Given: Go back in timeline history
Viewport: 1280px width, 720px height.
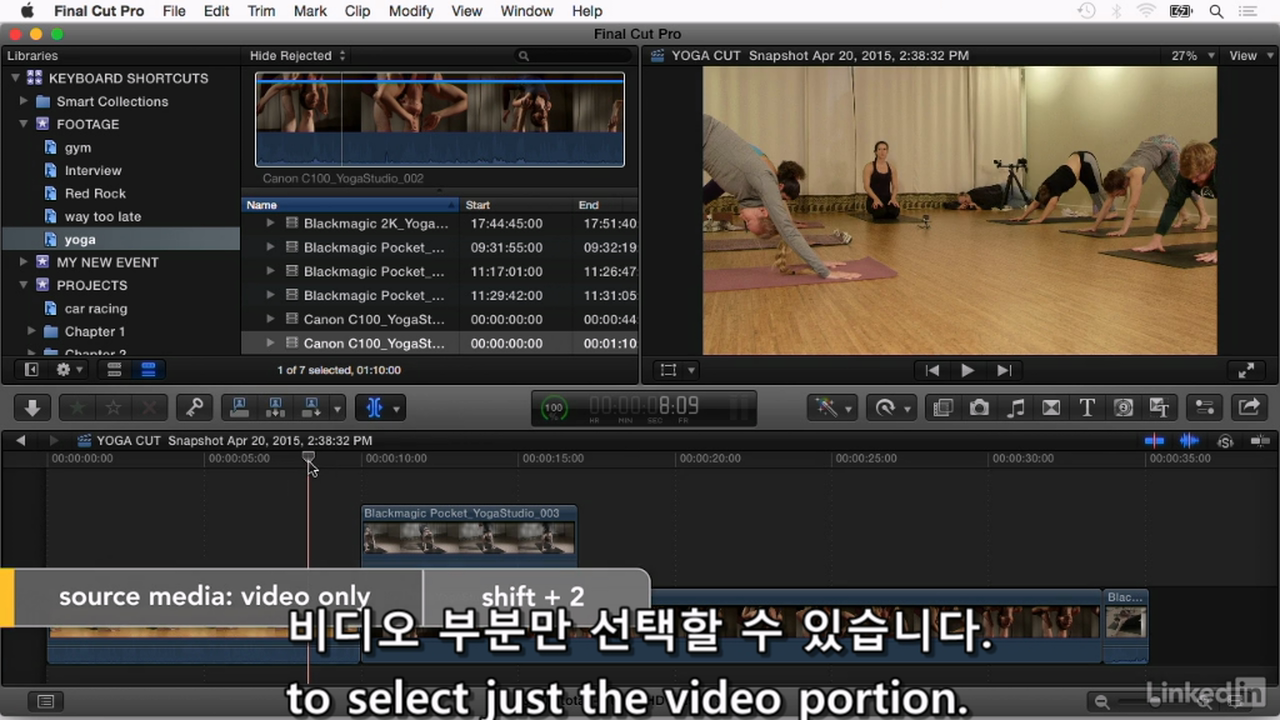Looking at the screenshot, I should point(20,440).
